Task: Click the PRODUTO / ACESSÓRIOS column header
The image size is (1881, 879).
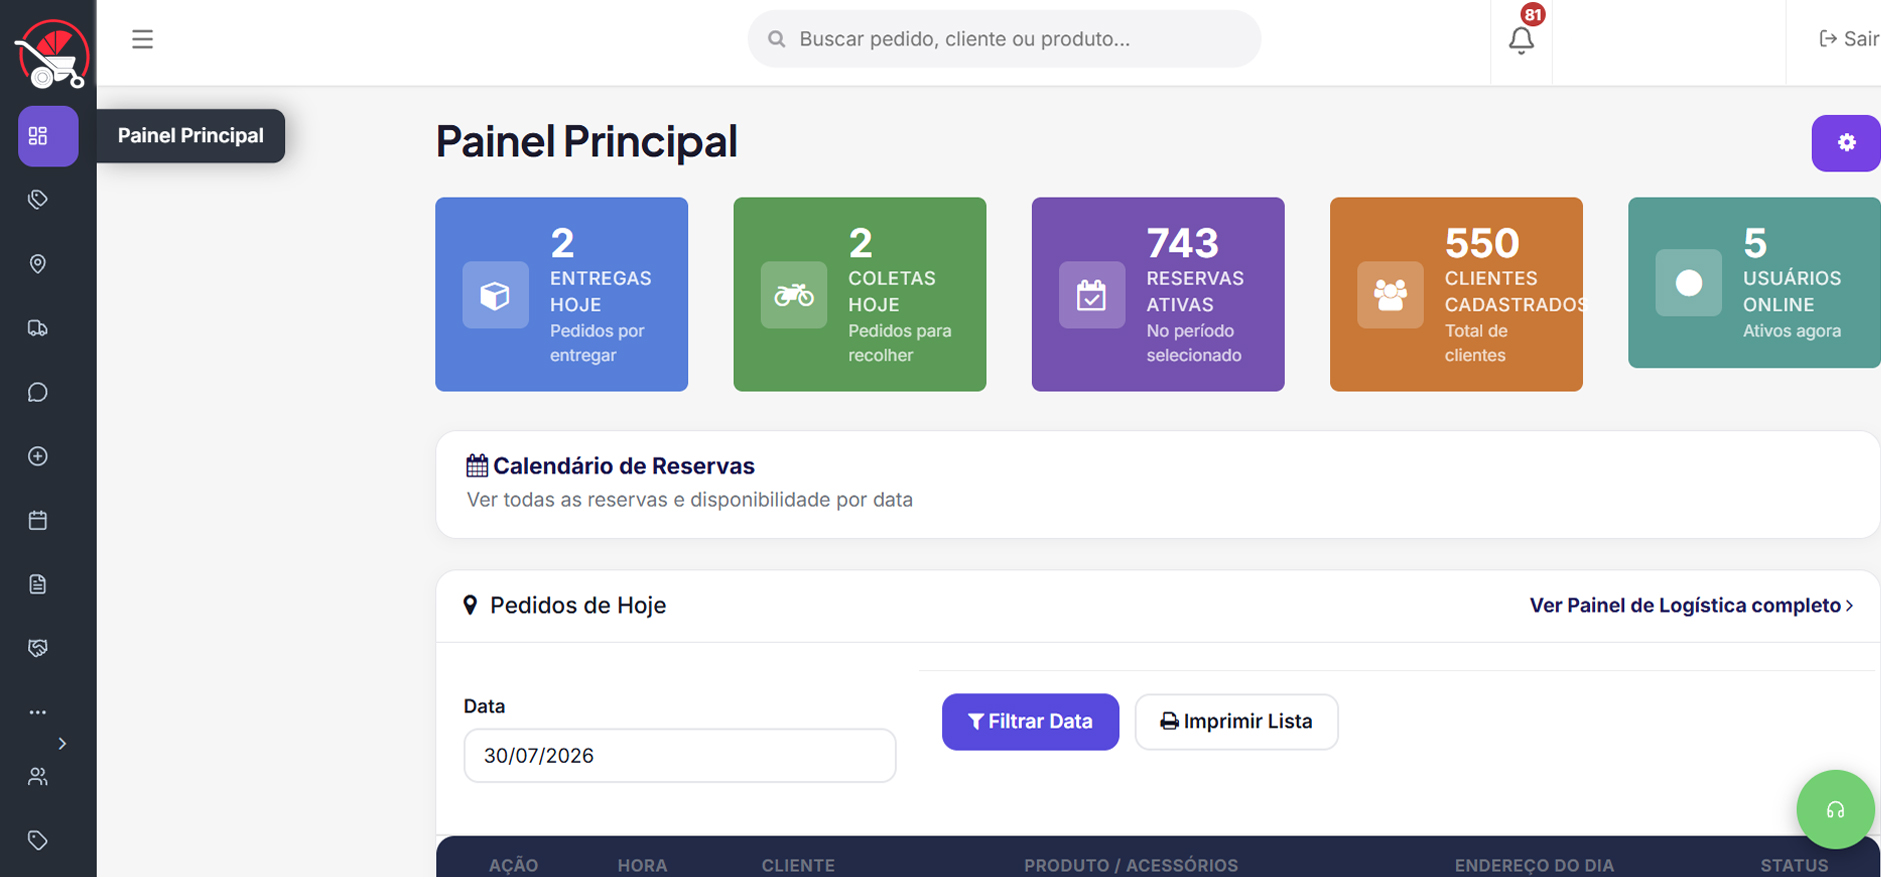Action: click(x=1131, y=865)
